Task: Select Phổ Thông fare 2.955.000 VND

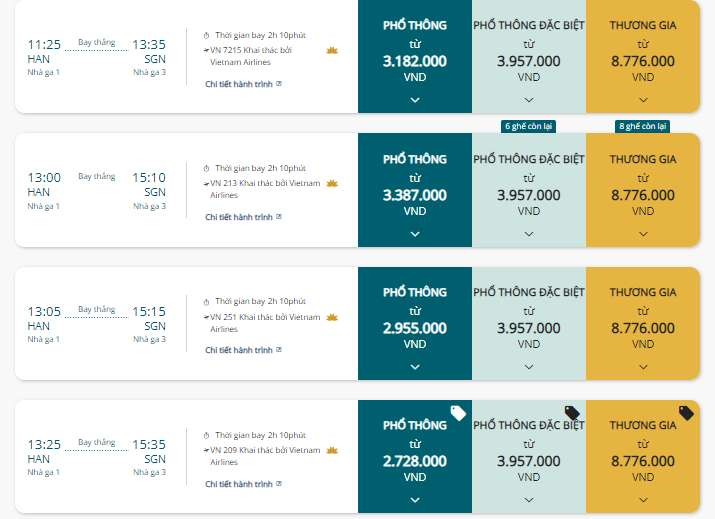Action: pyautogui.click(x=415, y=323)
